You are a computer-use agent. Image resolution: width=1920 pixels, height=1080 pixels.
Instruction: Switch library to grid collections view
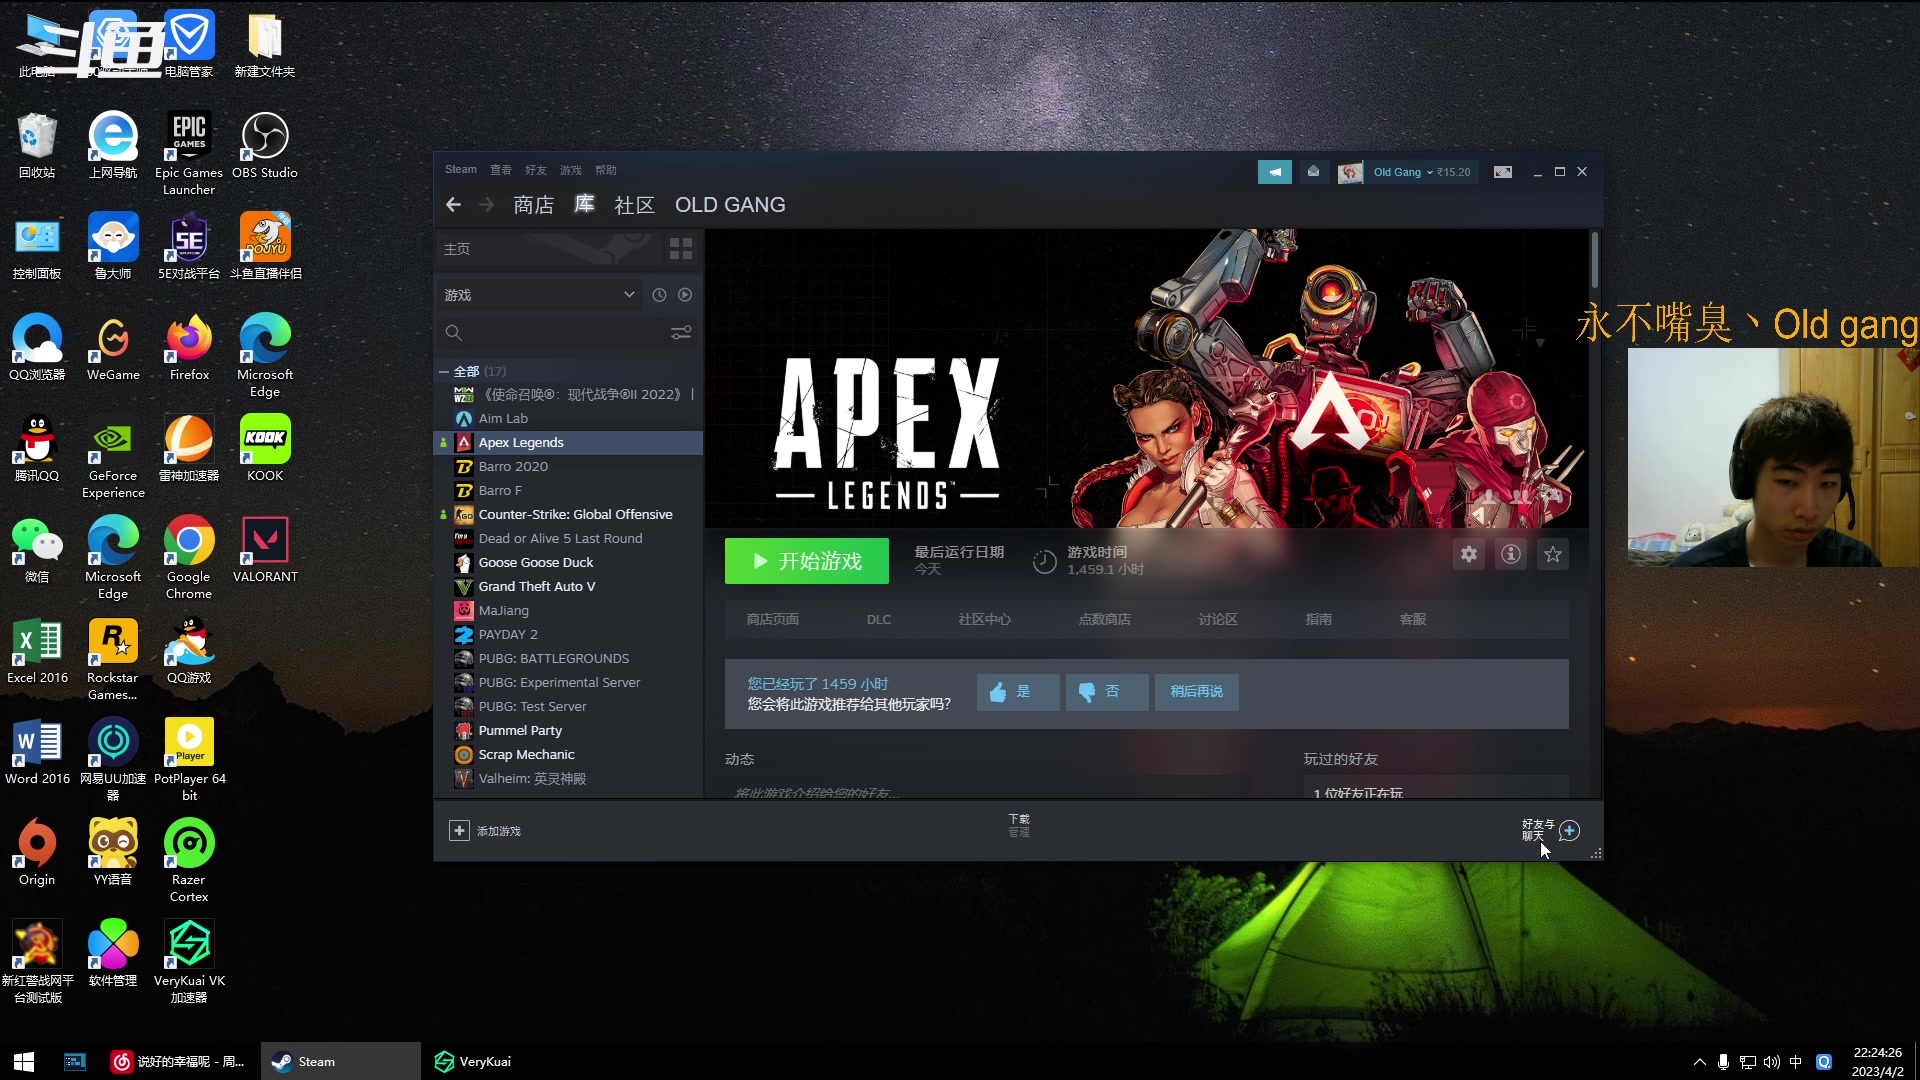(680, 249)
